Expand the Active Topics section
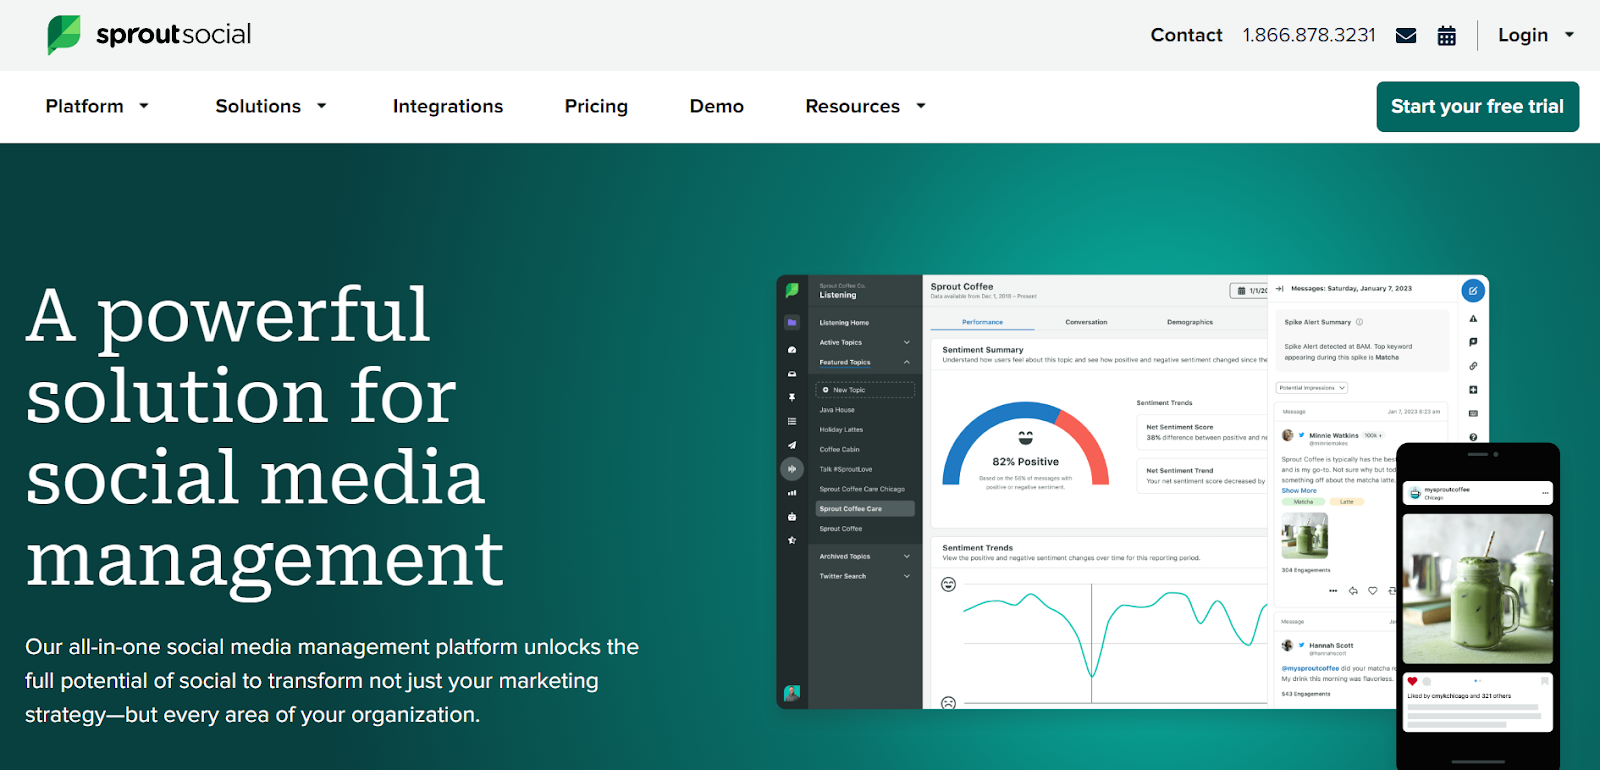 pos(865,342)
